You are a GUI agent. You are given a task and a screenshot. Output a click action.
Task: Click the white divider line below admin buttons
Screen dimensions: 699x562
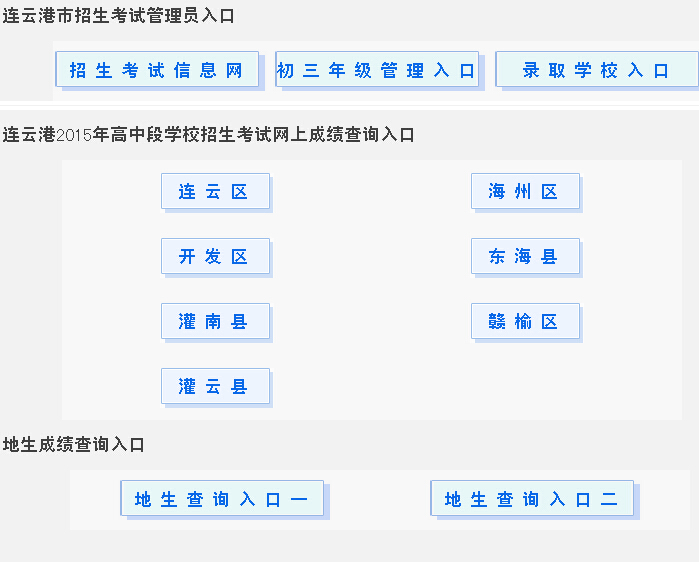coord(350,105)
